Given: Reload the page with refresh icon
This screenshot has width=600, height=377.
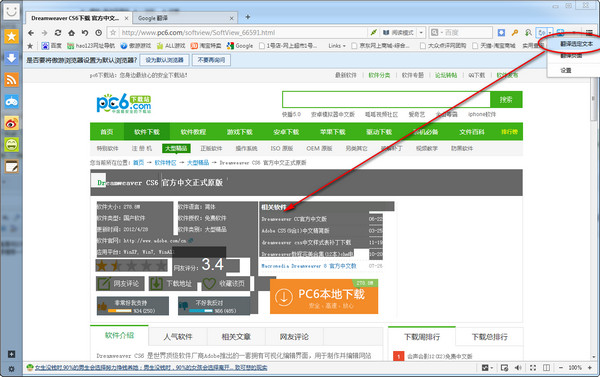Looking at the screenshot, I should click(x=58, y=33).
